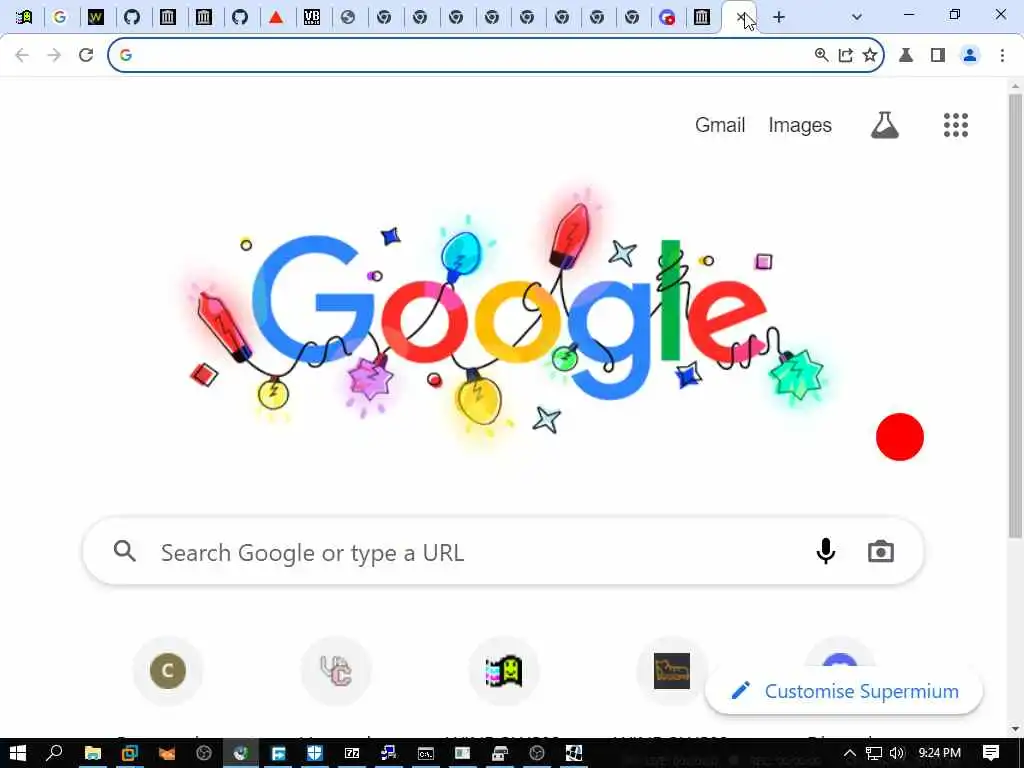The width and height of the screenshot is (1024, 768).
Task: Show hidden system tray icons
Action: (849, 753)
